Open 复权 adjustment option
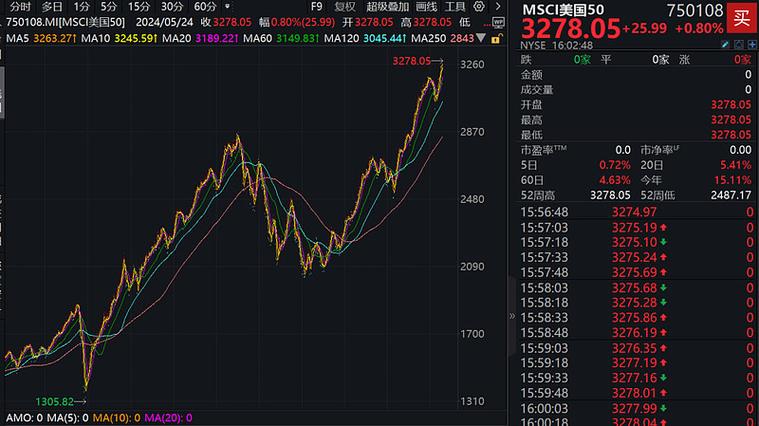 (x=345, y=7)
